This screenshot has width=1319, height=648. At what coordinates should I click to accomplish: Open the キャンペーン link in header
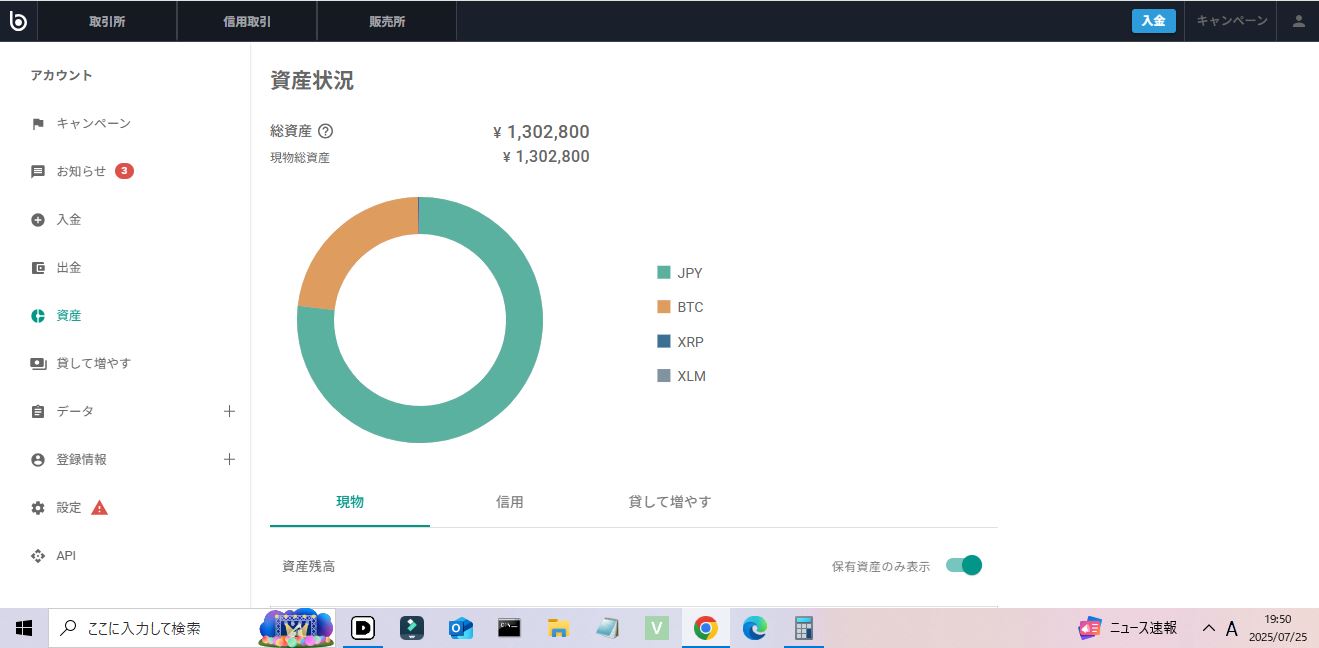tap(1232, 21)
